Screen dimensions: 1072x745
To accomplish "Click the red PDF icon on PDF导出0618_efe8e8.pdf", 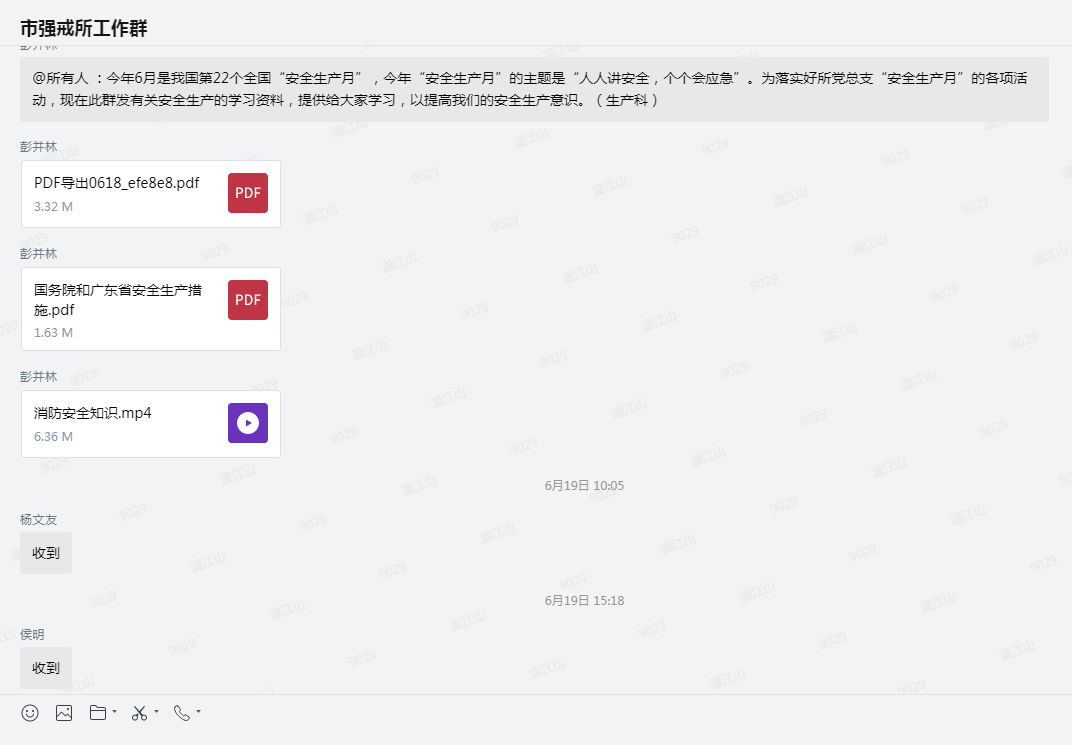I will 247,192.
